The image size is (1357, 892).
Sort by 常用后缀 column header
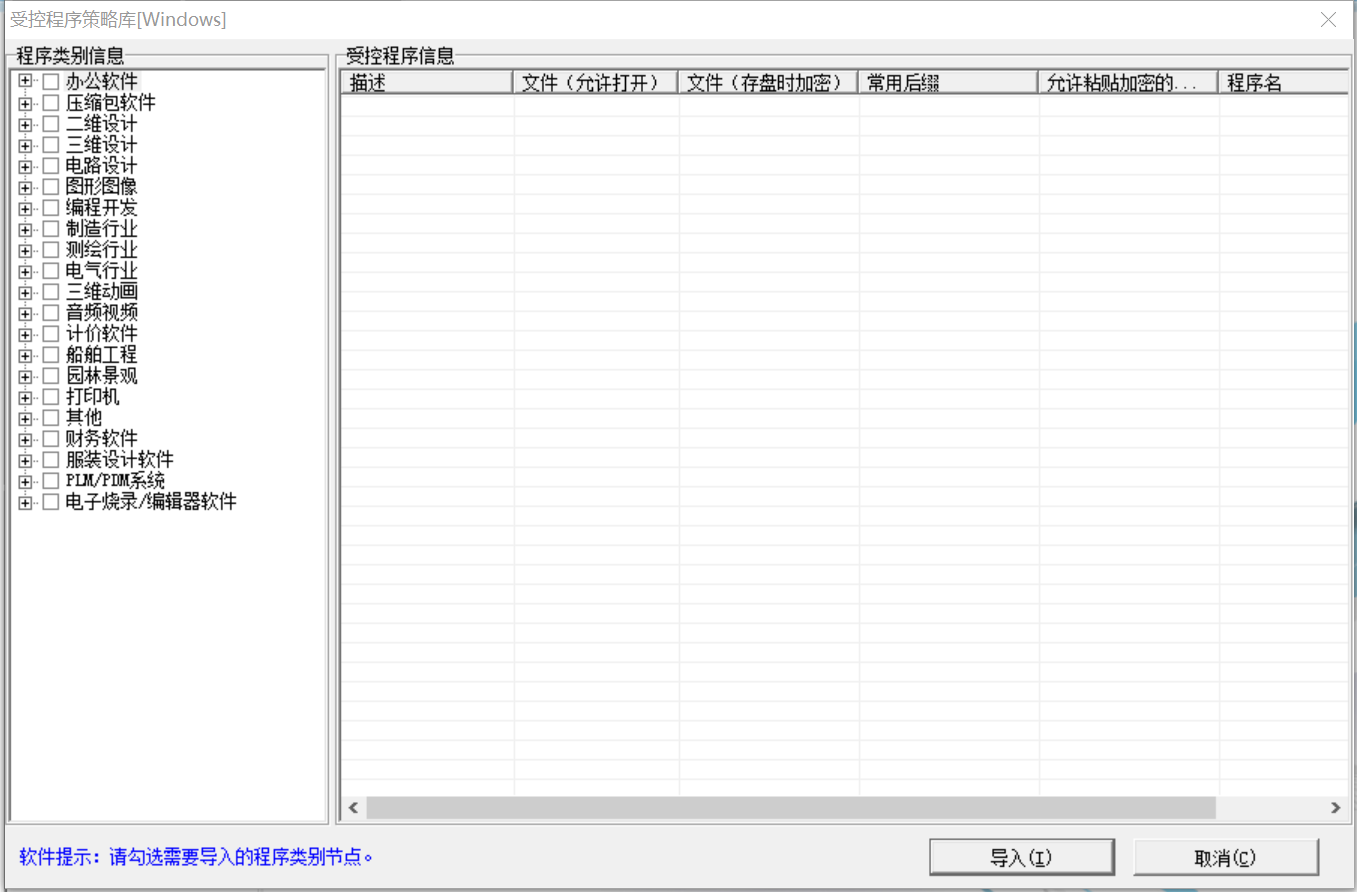coord(948,83)
